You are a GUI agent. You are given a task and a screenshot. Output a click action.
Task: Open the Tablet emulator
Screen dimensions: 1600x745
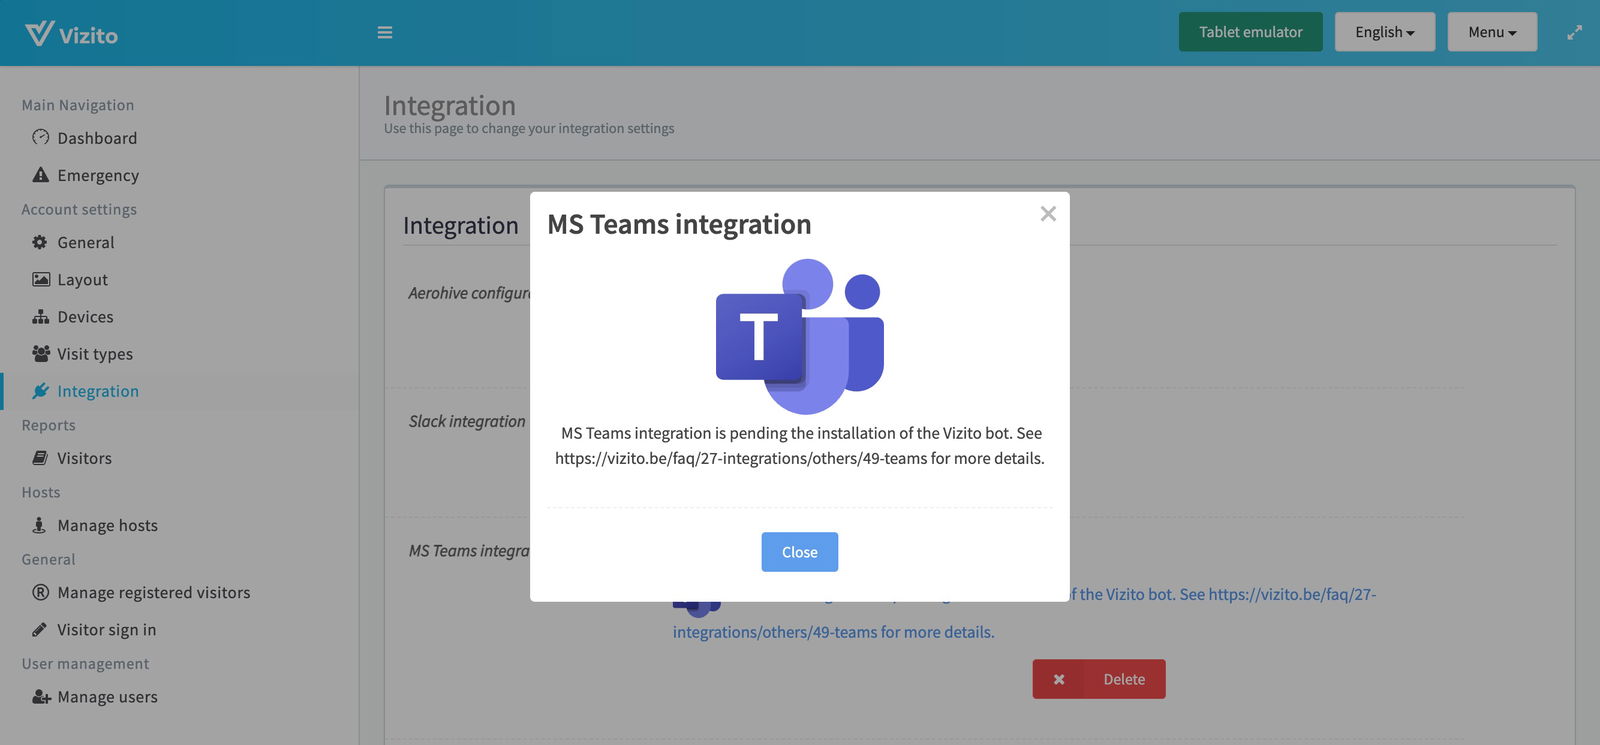[x=1250, y=32]
